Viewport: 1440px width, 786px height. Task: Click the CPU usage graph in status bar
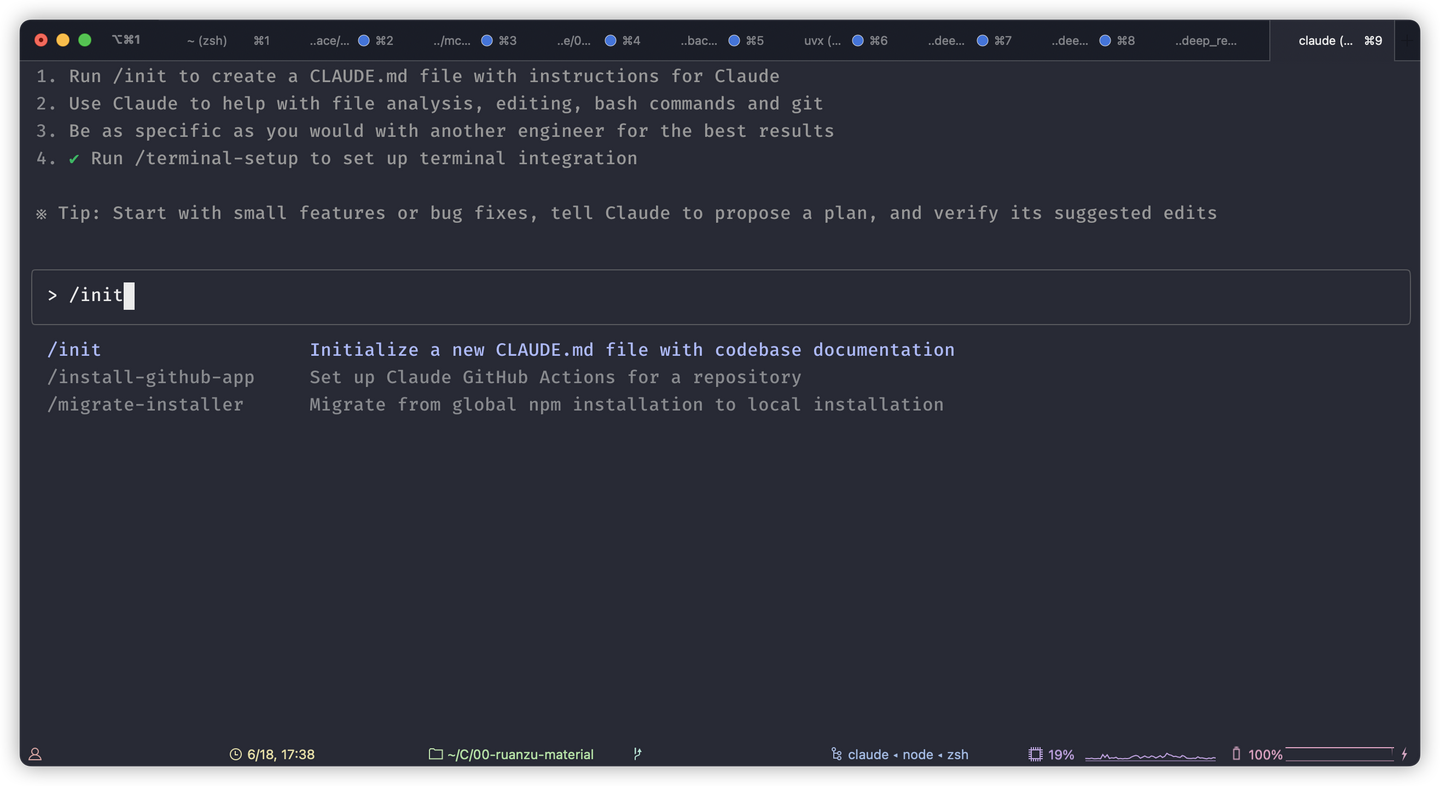pos(1150,756)
